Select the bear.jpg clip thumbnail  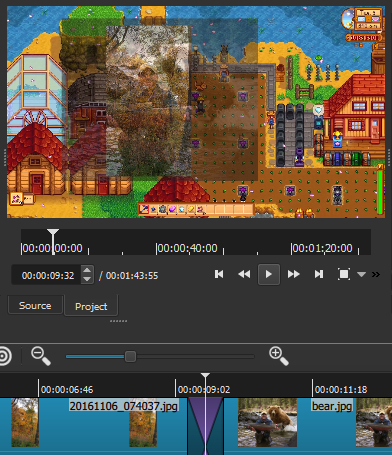click(x=267, y=422)
